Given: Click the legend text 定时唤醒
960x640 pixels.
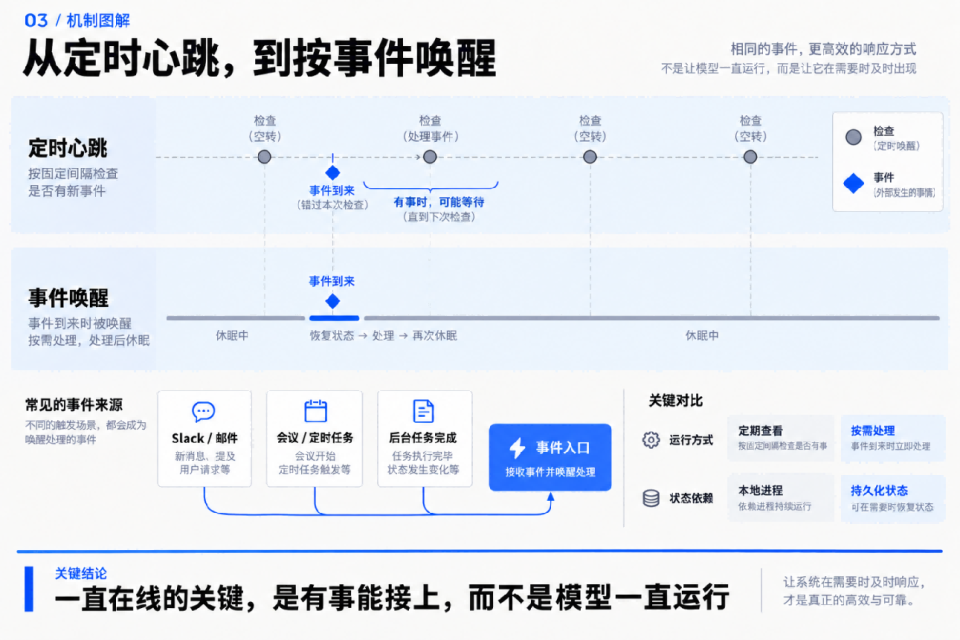Looking at the screenshot, I should [x=896, y=146].
